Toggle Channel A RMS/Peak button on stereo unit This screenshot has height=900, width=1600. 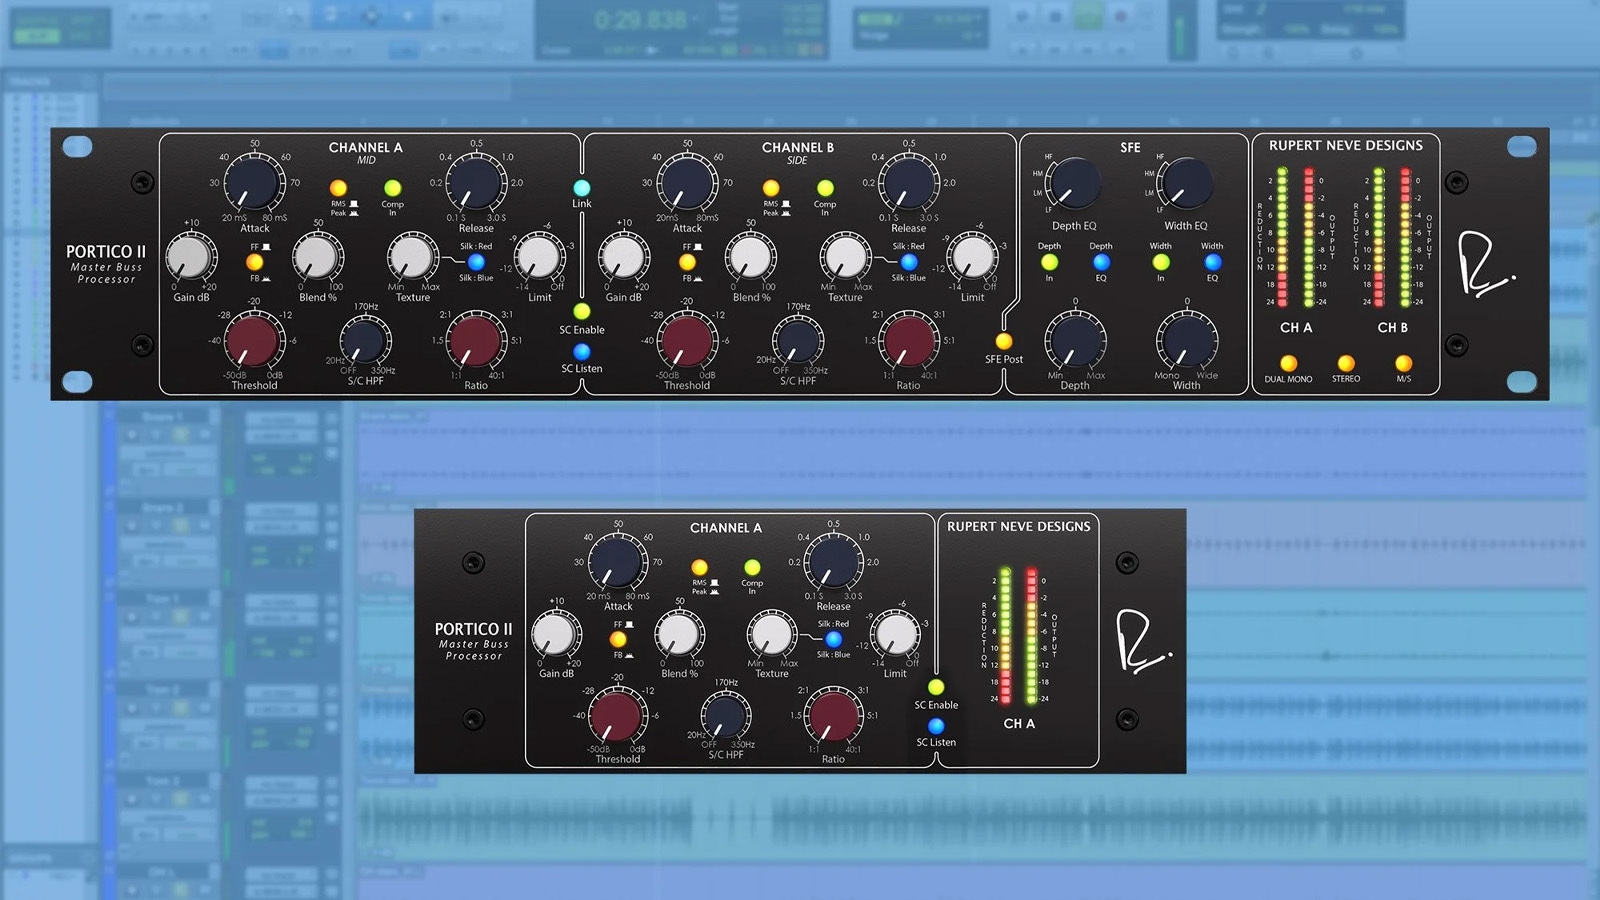pyautogui.click(x=338, y=188)
